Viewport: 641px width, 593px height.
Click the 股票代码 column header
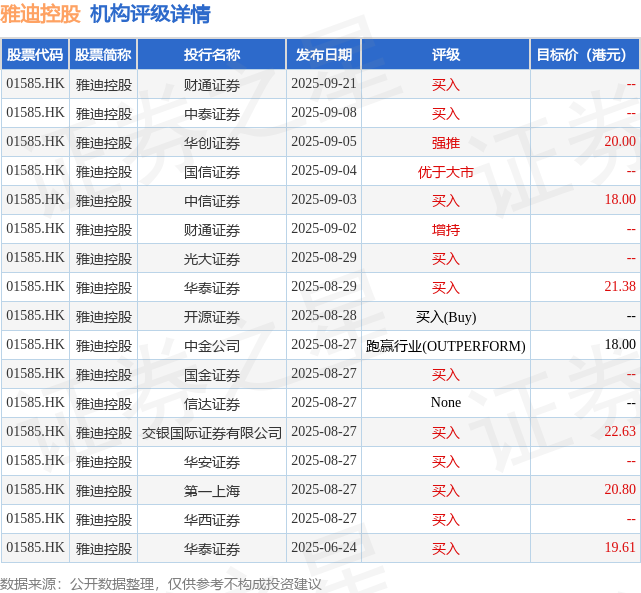pos(35,54)
